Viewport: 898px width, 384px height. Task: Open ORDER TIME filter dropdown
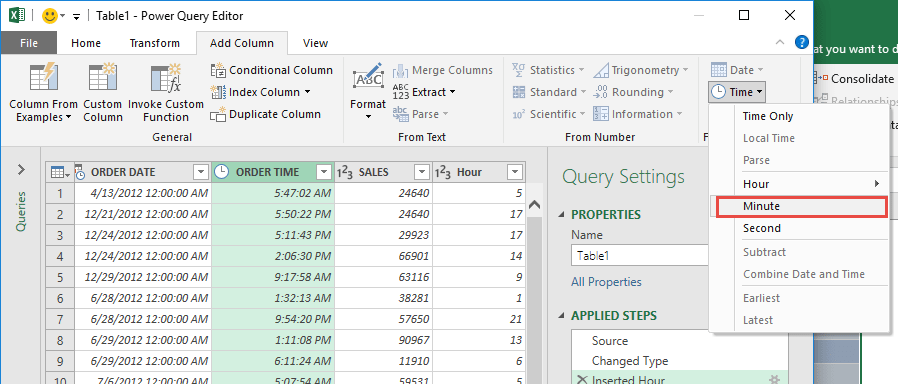coord(324,172)
